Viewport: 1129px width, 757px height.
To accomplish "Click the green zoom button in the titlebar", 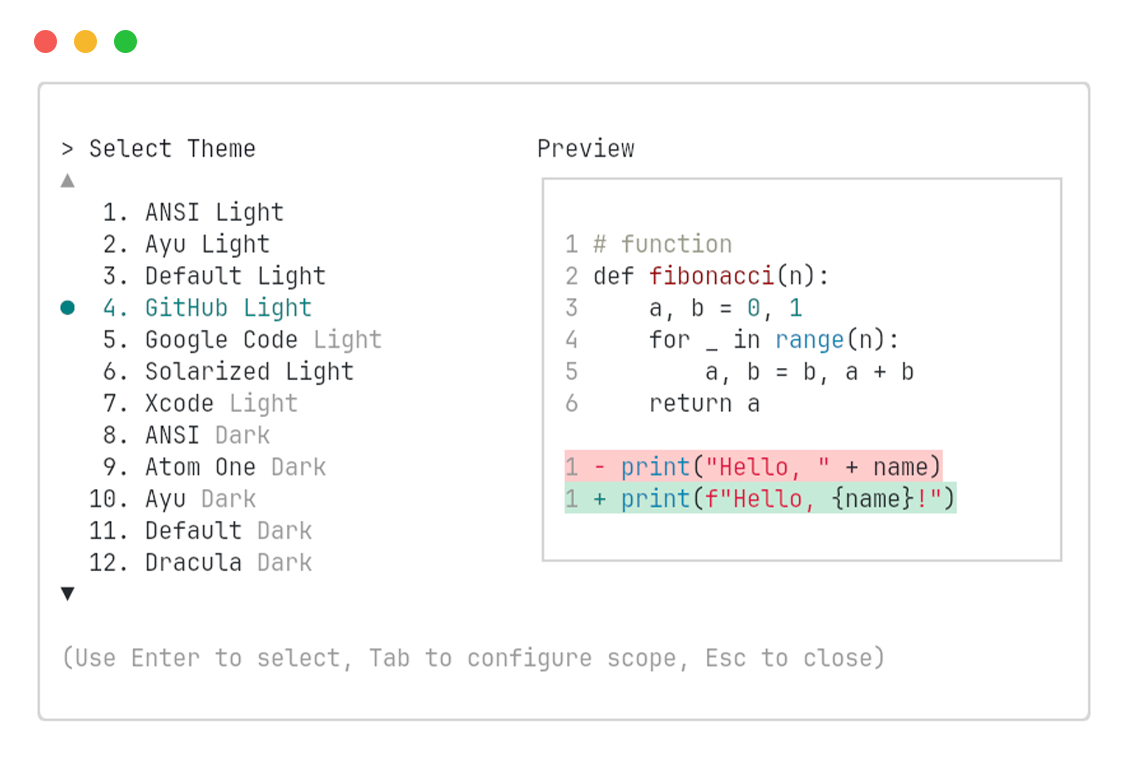I will [125, 41].
